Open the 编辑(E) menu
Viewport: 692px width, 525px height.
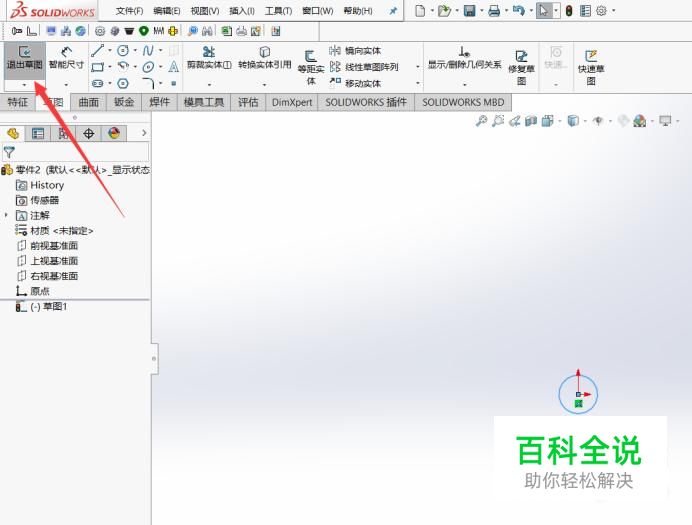(167, 11)
